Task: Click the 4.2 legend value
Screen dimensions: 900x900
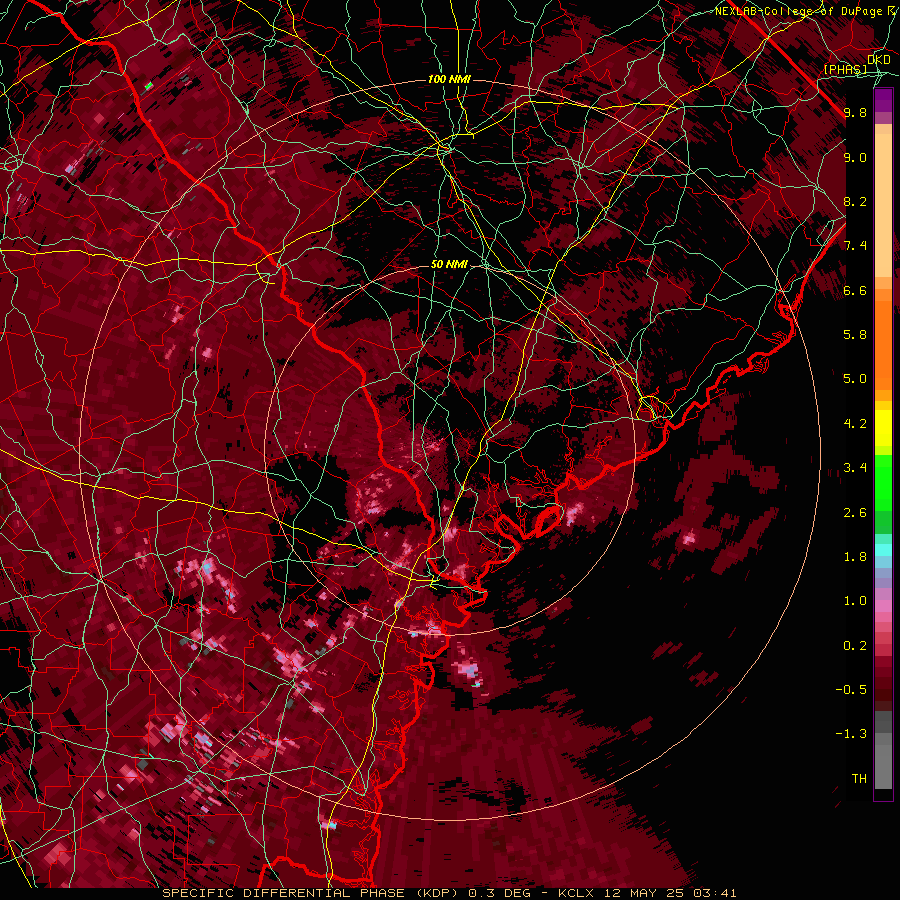Action: (855, 424)
